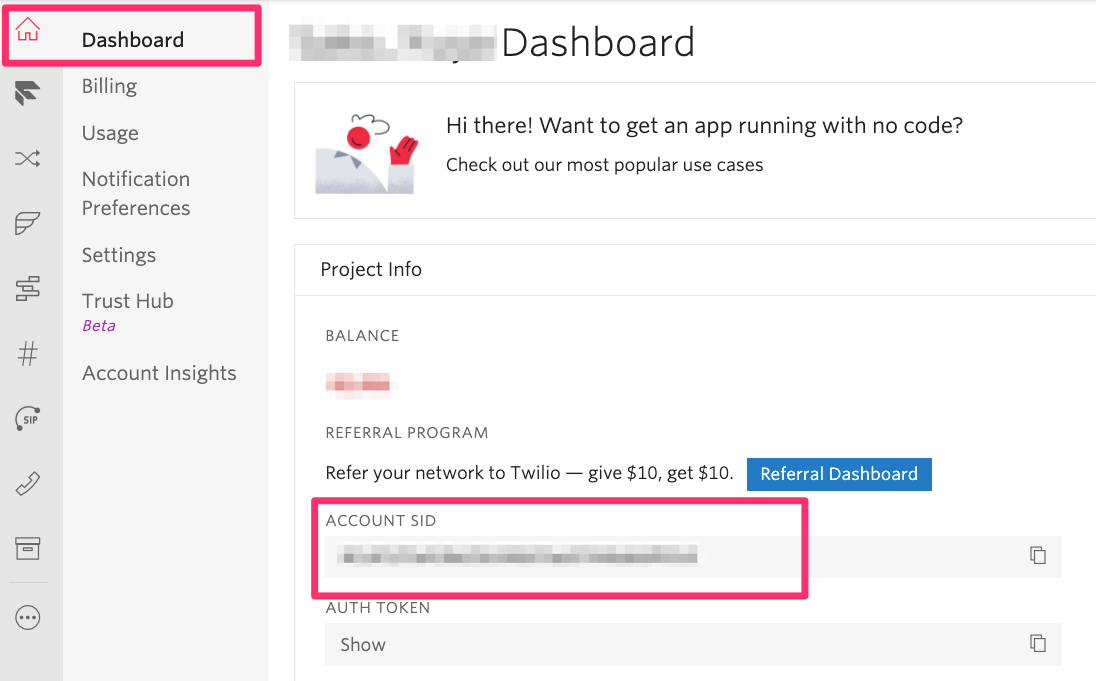
Task: Expand the All Products ellipsis icon
Action: coord(28,618)
